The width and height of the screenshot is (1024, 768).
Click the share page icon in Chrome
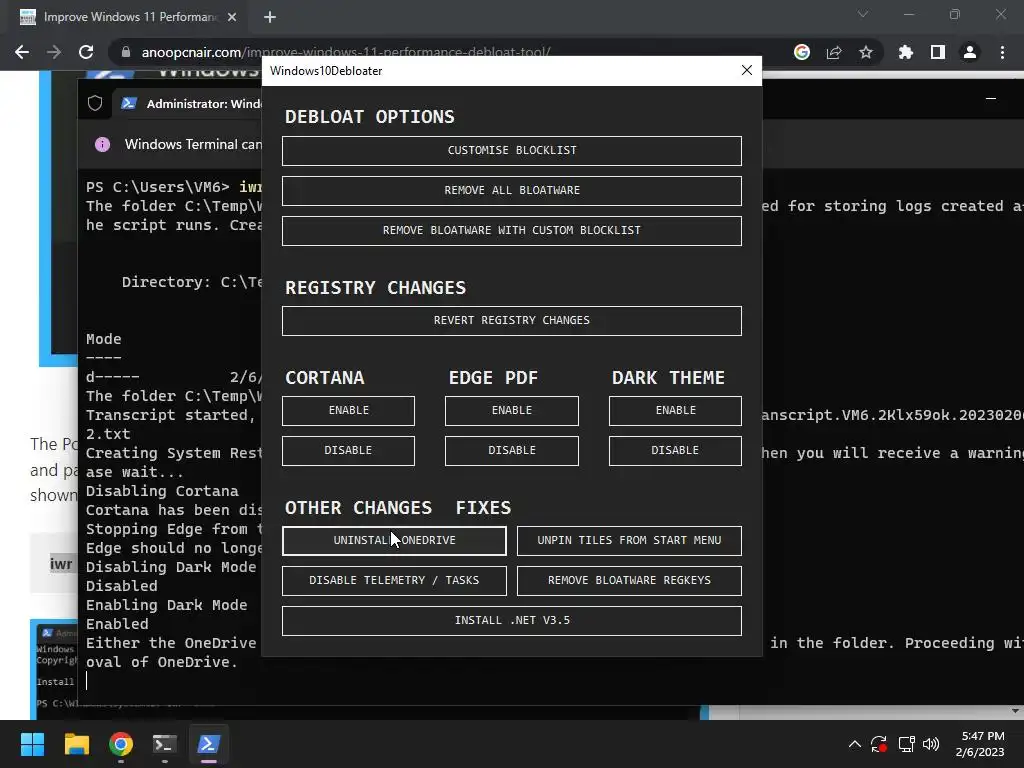[834, 52]
